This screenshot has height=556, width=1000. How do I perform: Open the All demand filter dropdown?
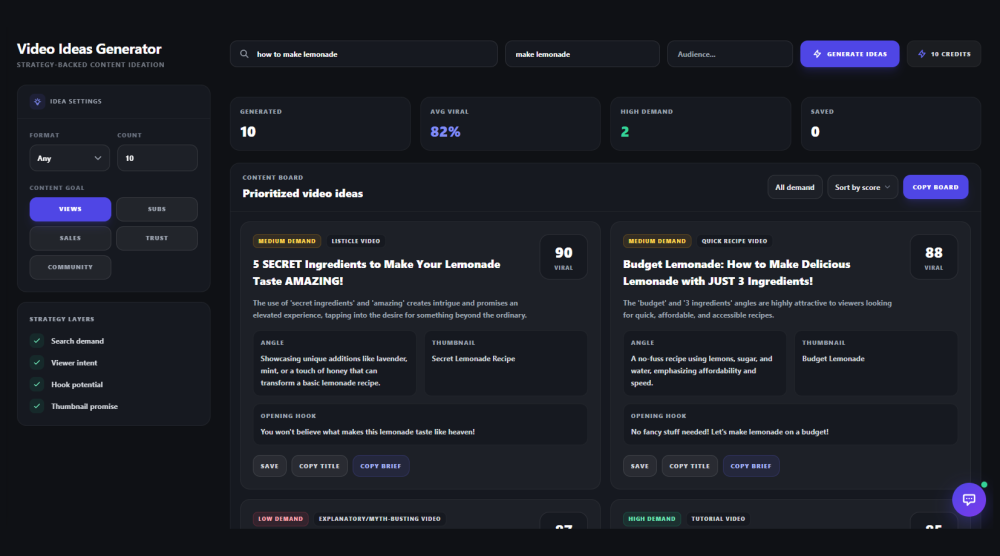(x=795, y=187)
